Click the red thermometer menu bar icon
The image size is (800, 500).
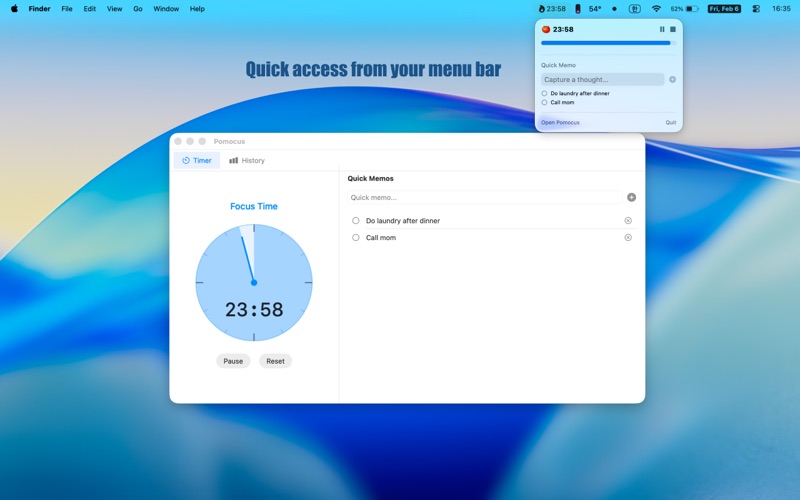click(x=578, y=9)
